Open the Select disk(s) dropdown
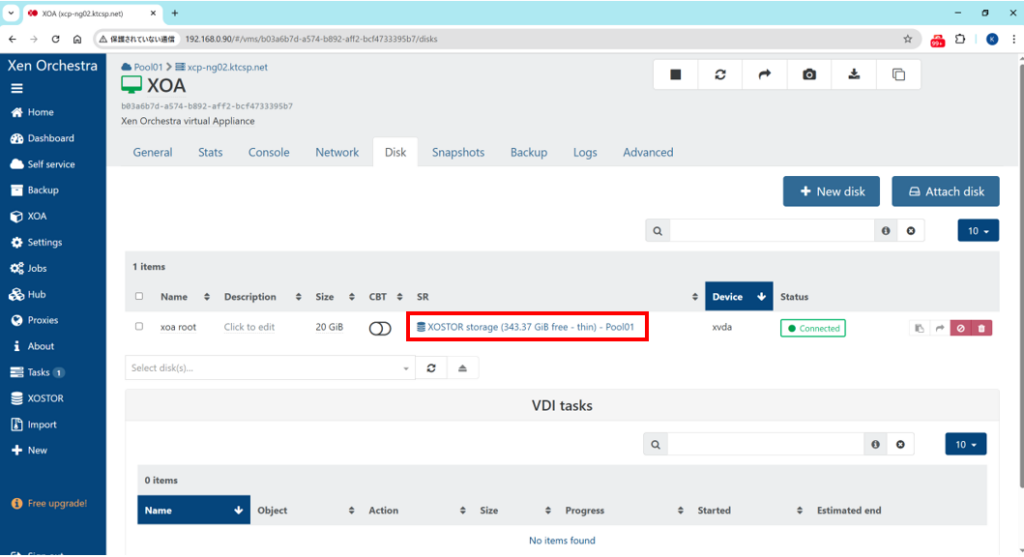This screenshot has height=557, width=1024. pos(269,368)
